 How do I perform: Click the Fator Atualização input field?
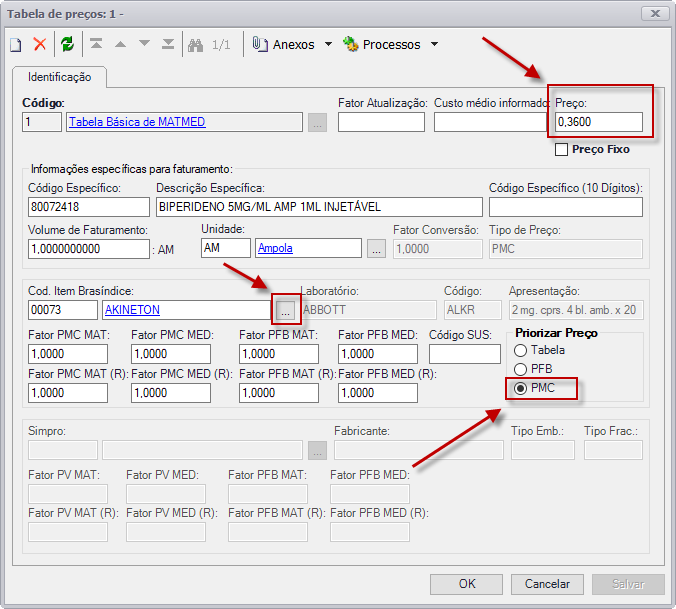[381, 122]
